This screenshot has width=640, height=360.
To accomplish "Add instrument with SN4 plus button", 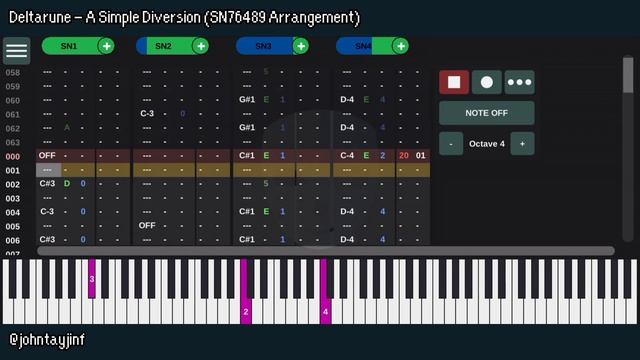I will pos(401,46).
